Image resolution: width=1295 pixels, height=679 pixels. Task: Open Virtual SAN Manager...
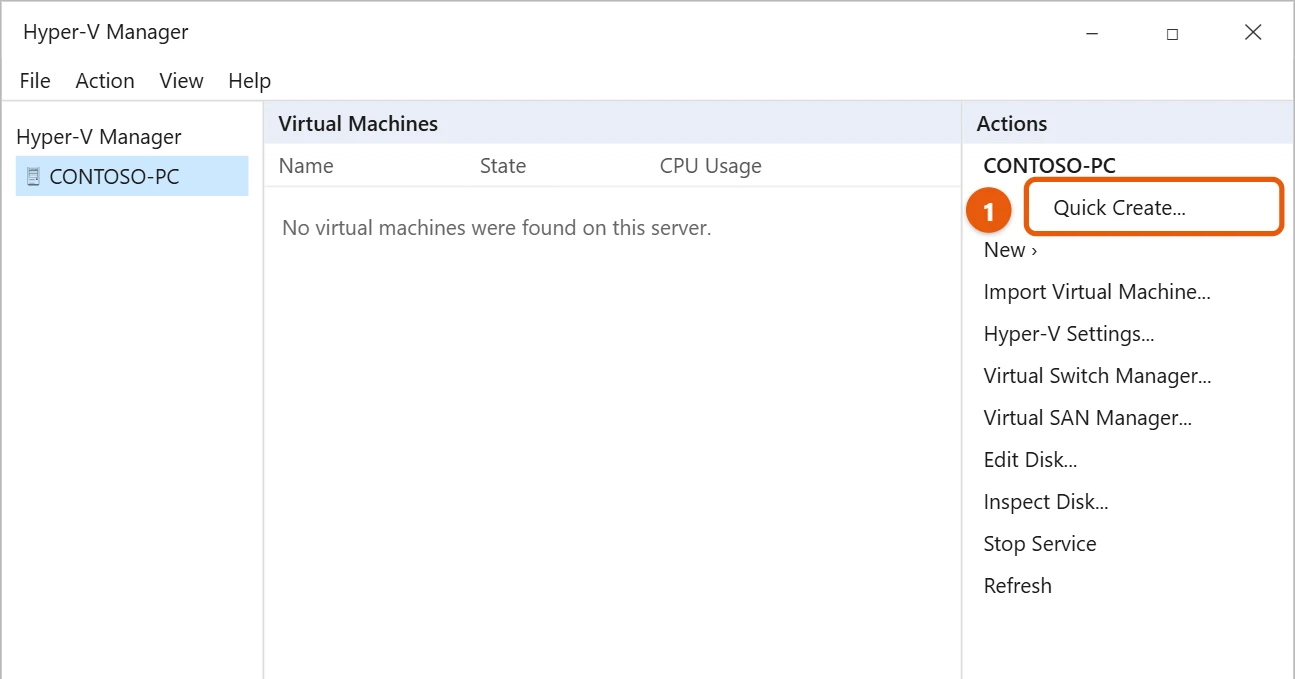pos(1087,418)
